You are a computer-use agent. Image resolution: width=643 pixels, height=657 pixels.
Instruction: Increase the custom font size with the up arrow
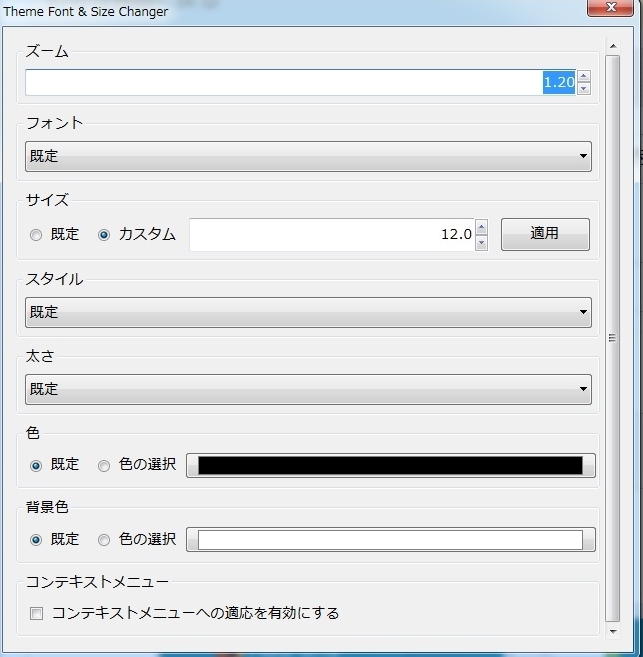point(481,227)
